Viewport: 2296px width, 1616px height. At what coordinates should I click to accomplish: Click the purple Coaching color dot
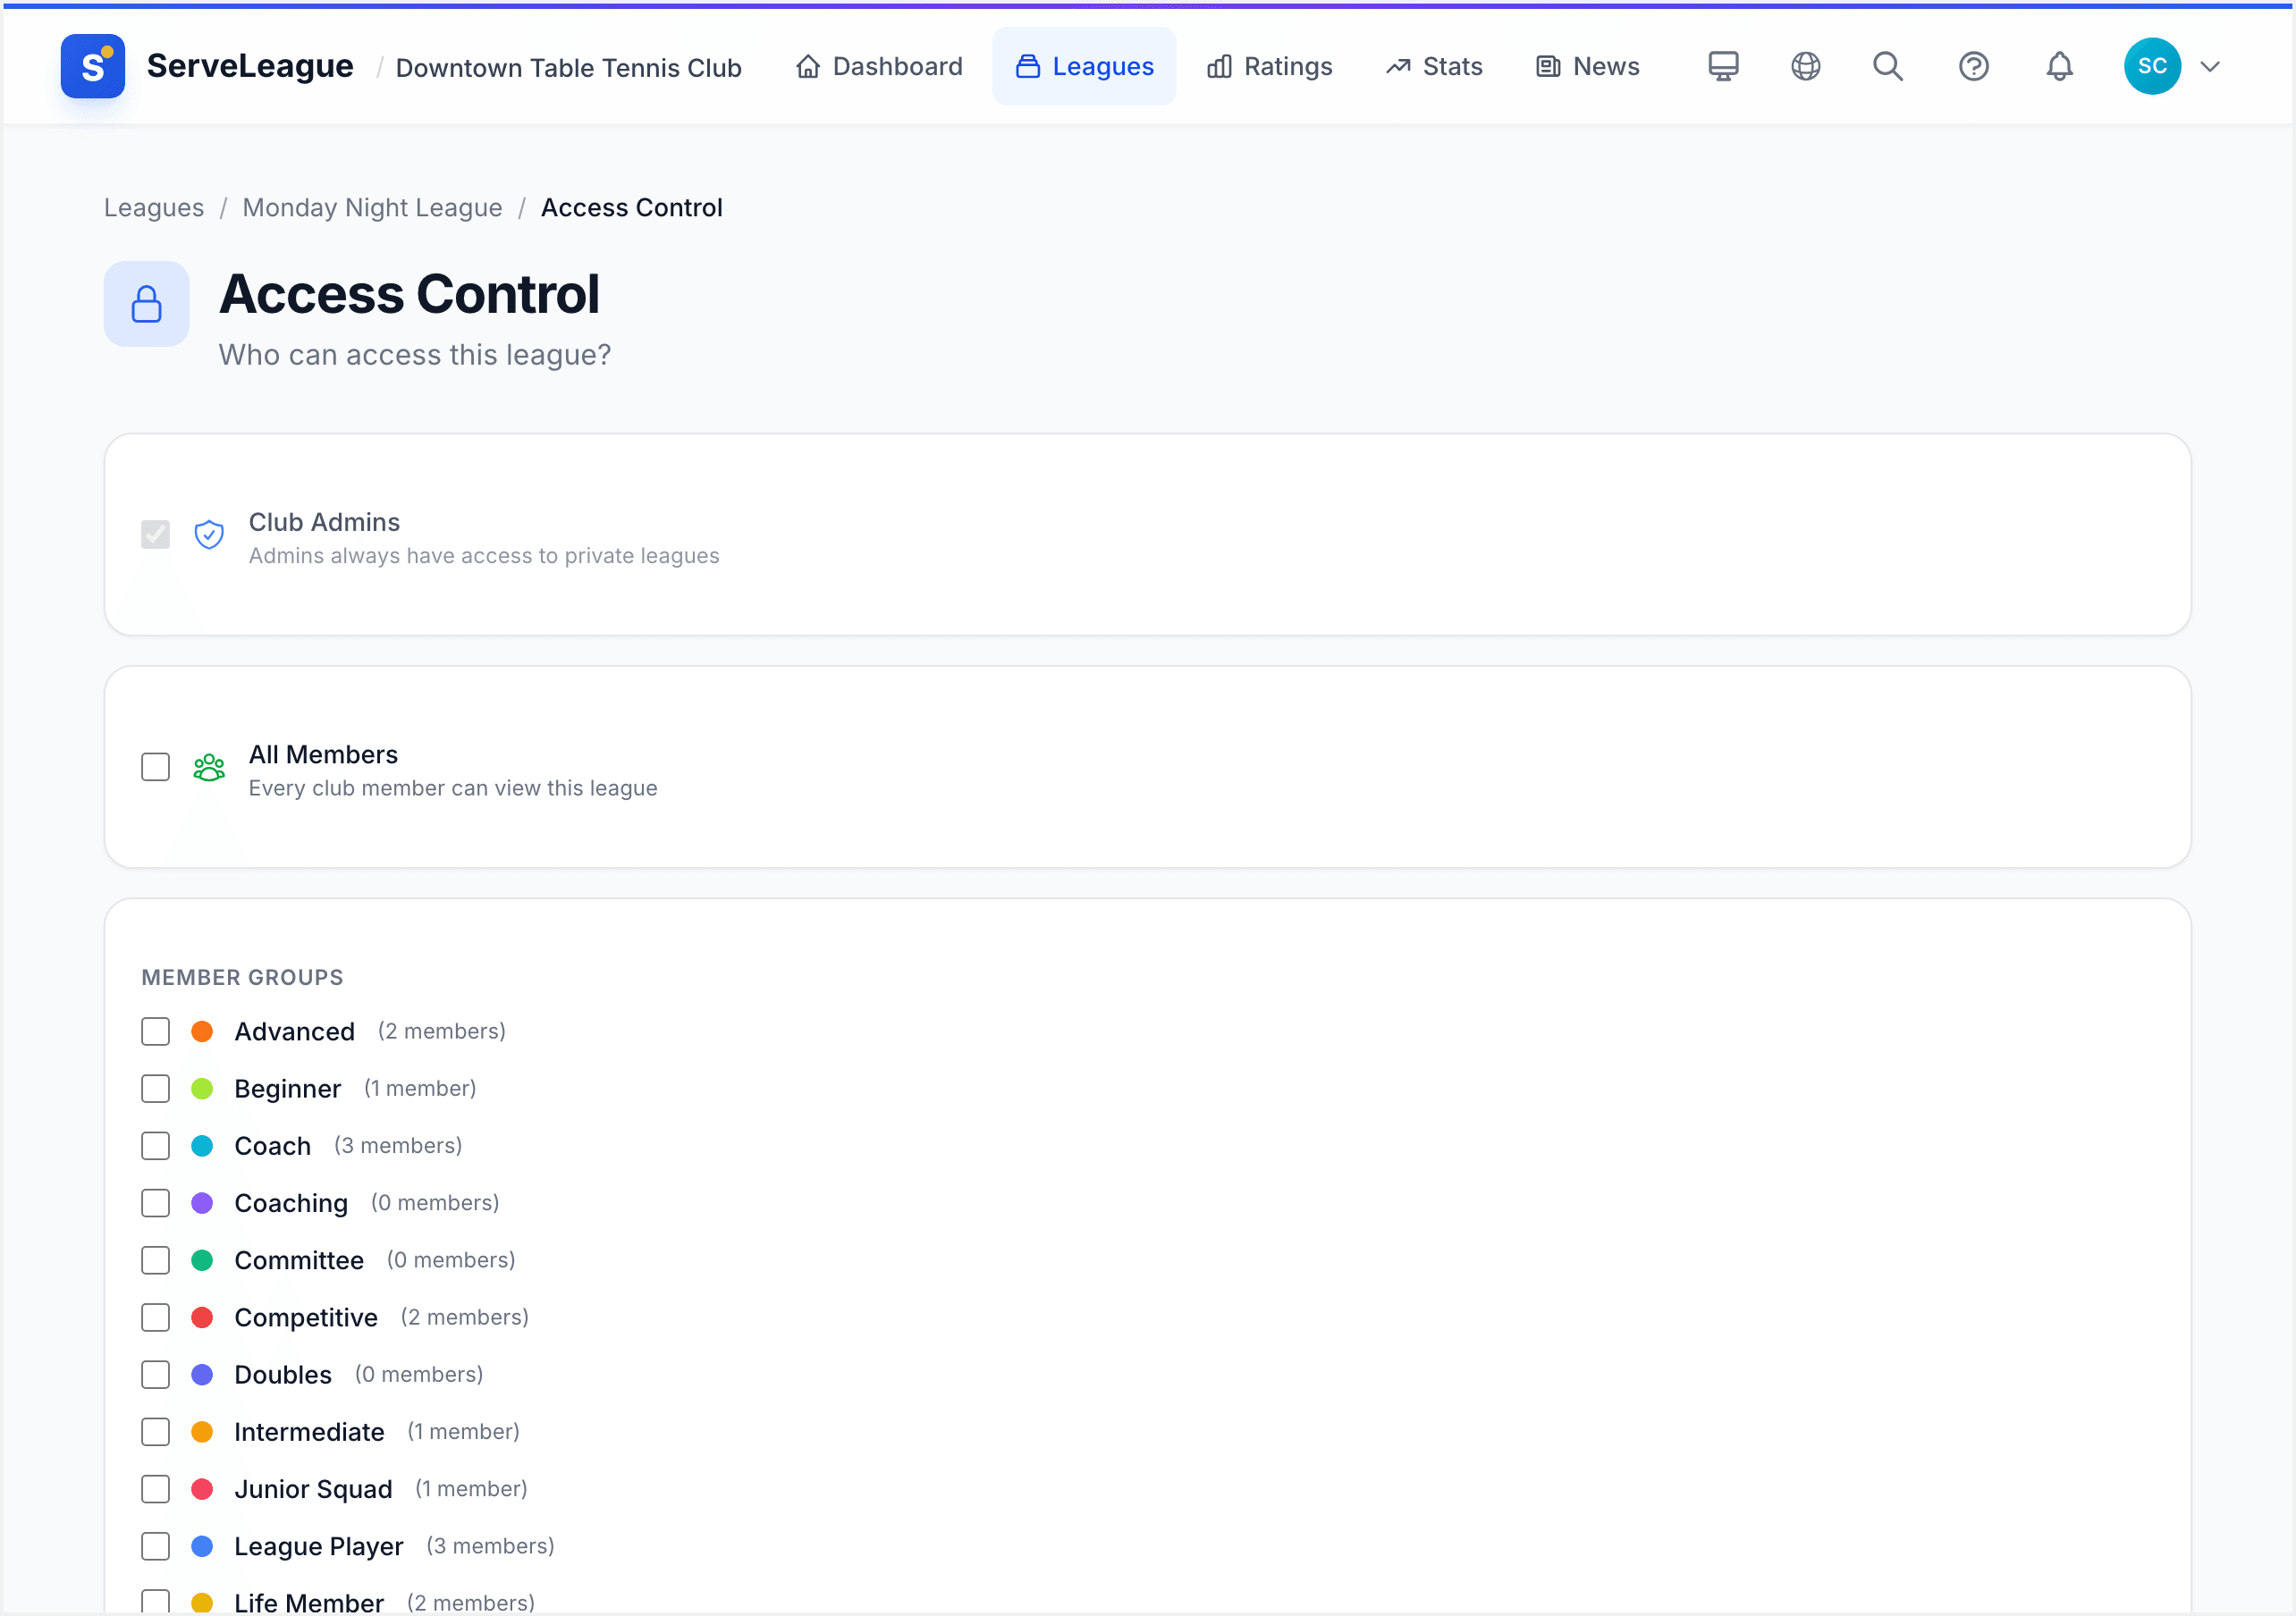(202, 1203)
